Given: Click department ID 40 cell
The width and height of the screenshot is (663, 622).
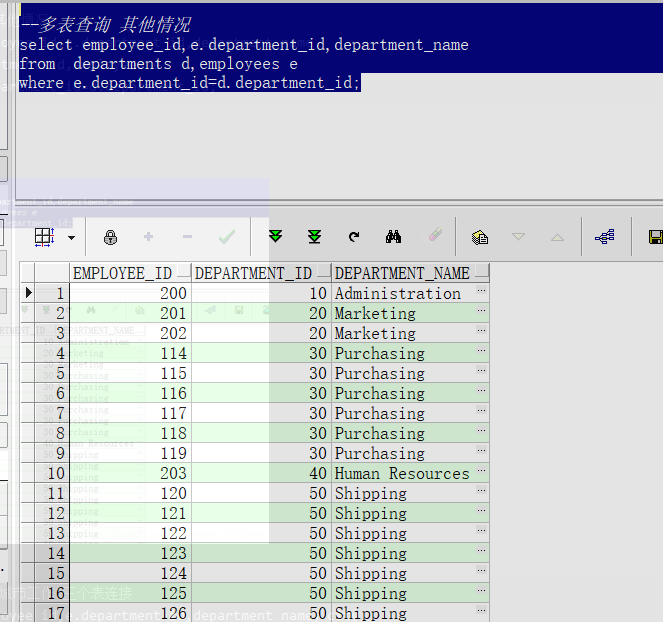Looking at the screenshot, I should coord(261,473).
